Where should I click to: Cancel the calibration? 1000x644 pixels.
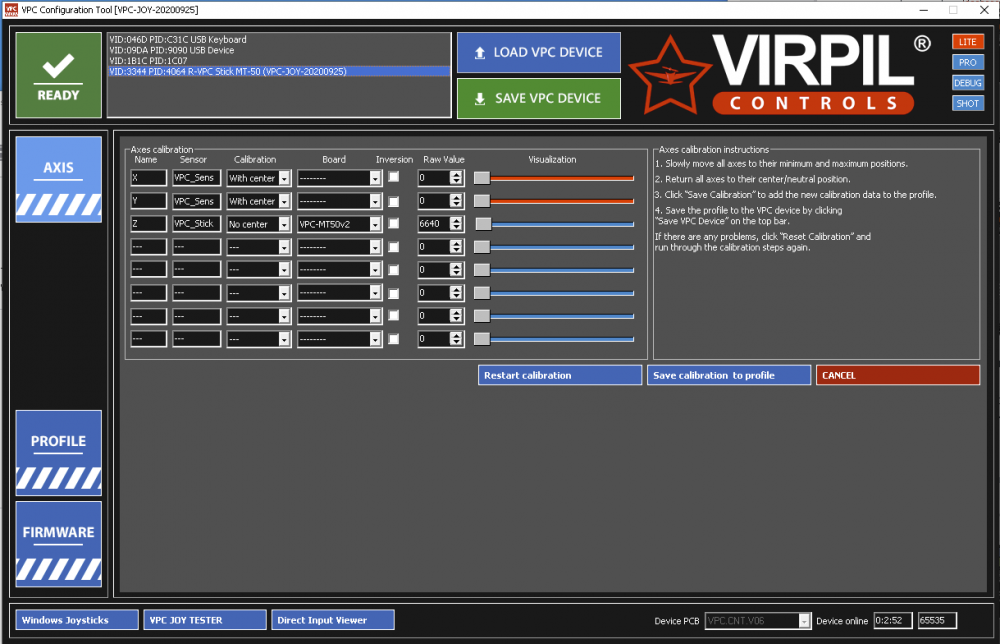pyautogui.click(x=898, y=375)
